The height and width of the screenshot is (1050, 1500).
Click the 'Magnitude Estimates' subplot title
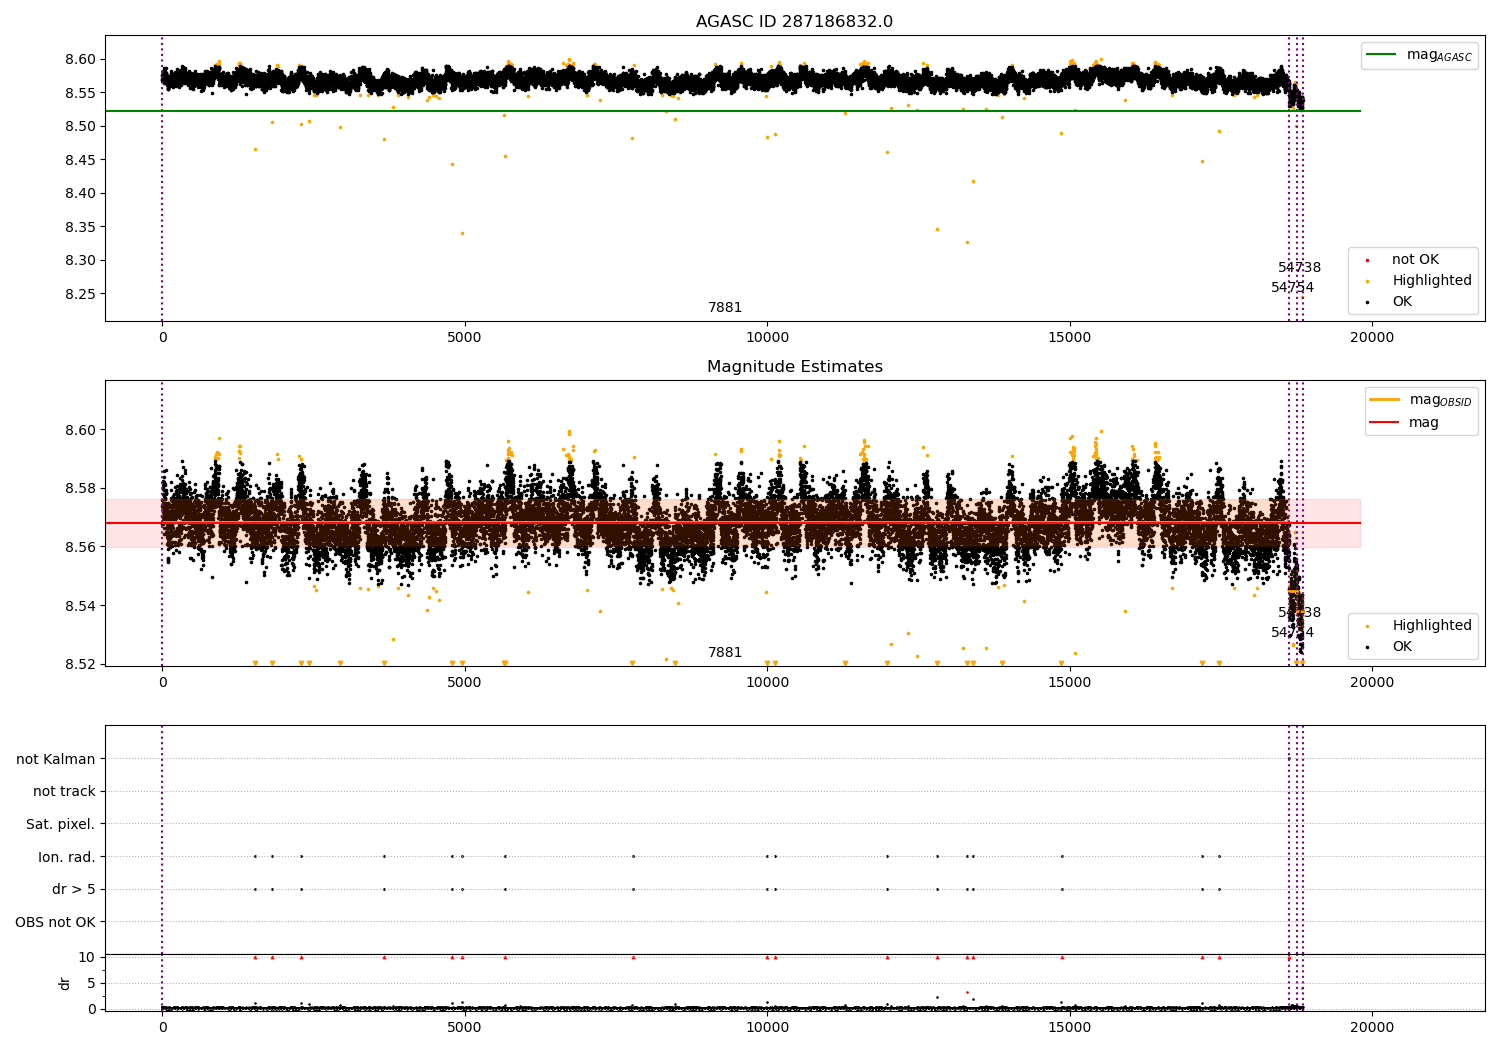click(x=794, y=367)
